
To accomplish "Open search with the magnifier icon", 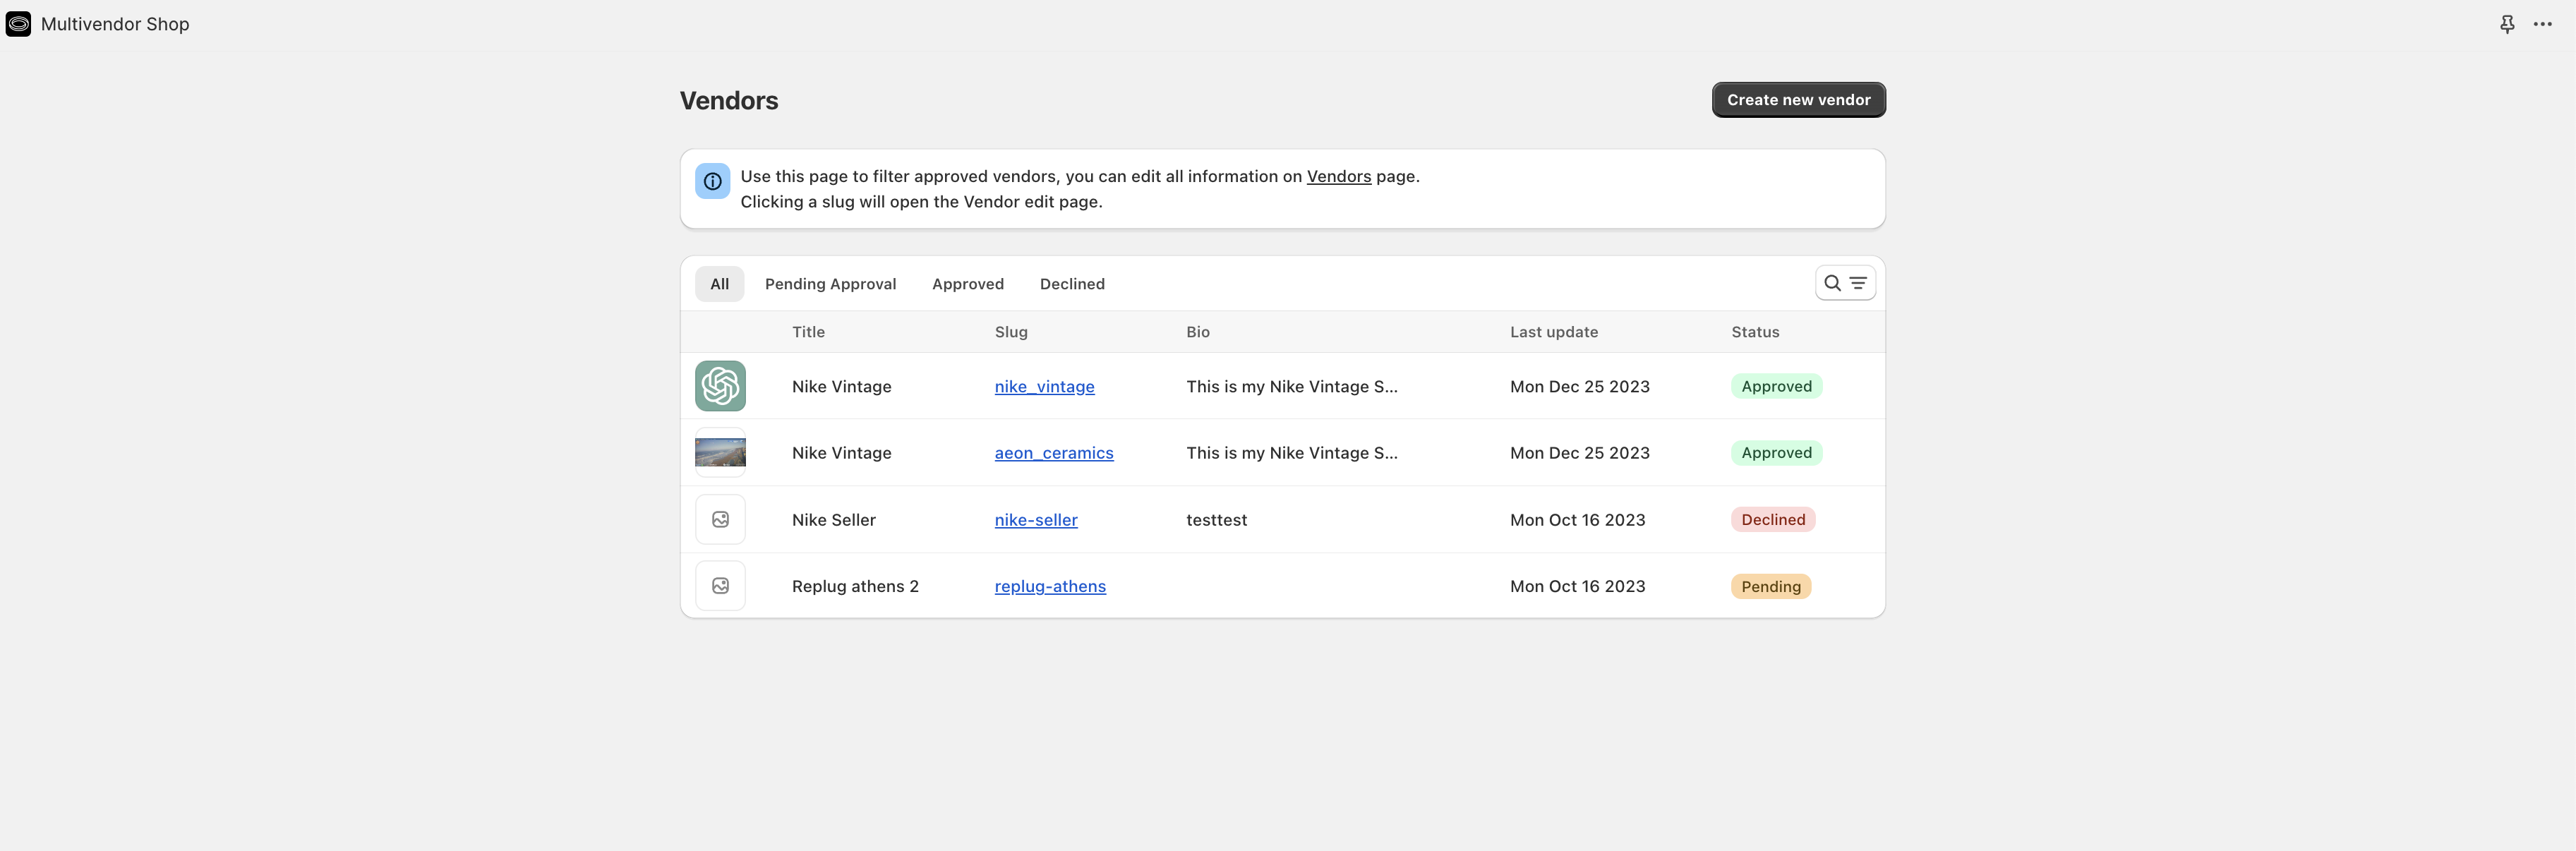I will (1833, 283).
